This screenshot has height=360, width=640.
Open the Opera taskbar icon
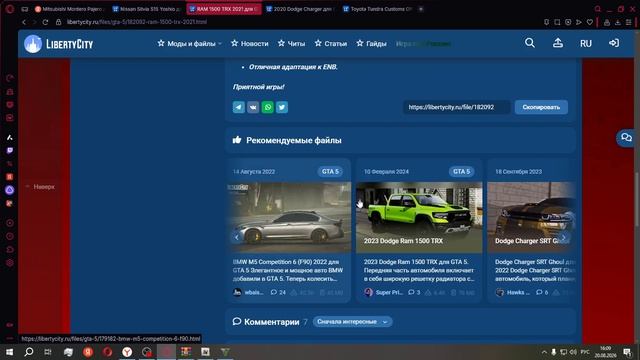[107, 352]
